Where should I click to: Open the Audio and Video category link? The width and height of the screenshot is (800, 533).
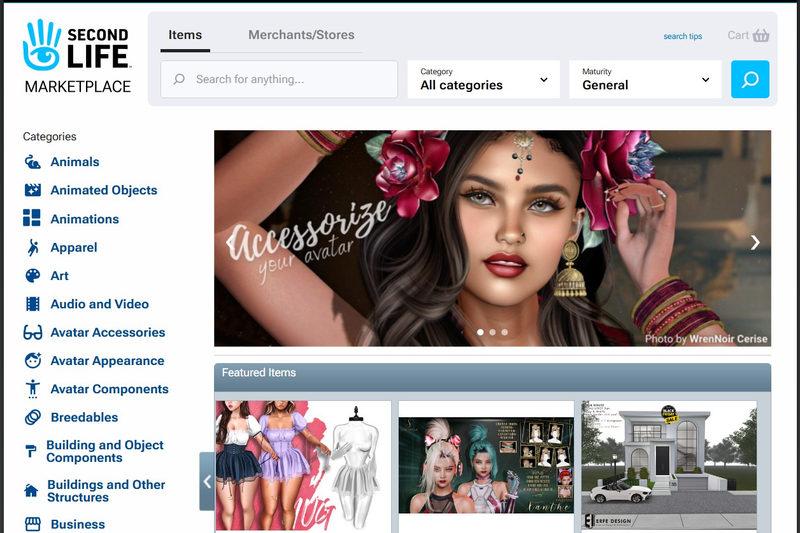click(x=99, y=304)
